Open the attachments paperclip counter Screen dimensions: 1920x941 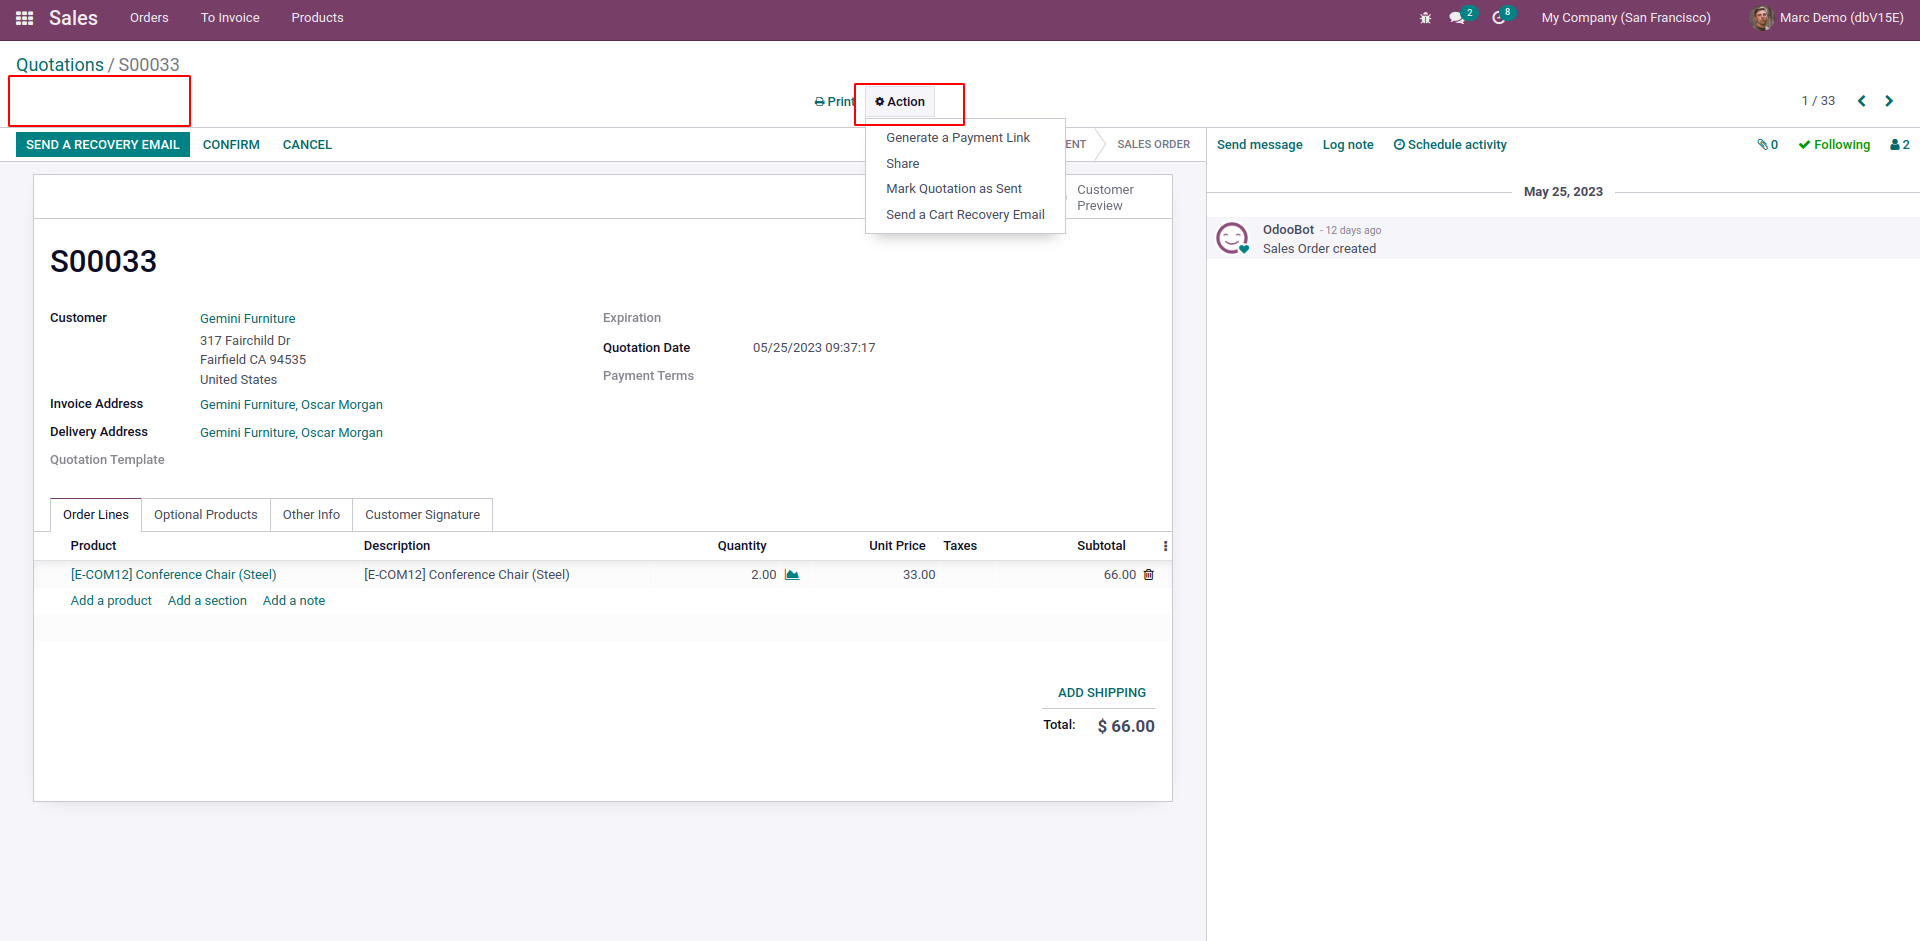click(x=1767, y=145)
